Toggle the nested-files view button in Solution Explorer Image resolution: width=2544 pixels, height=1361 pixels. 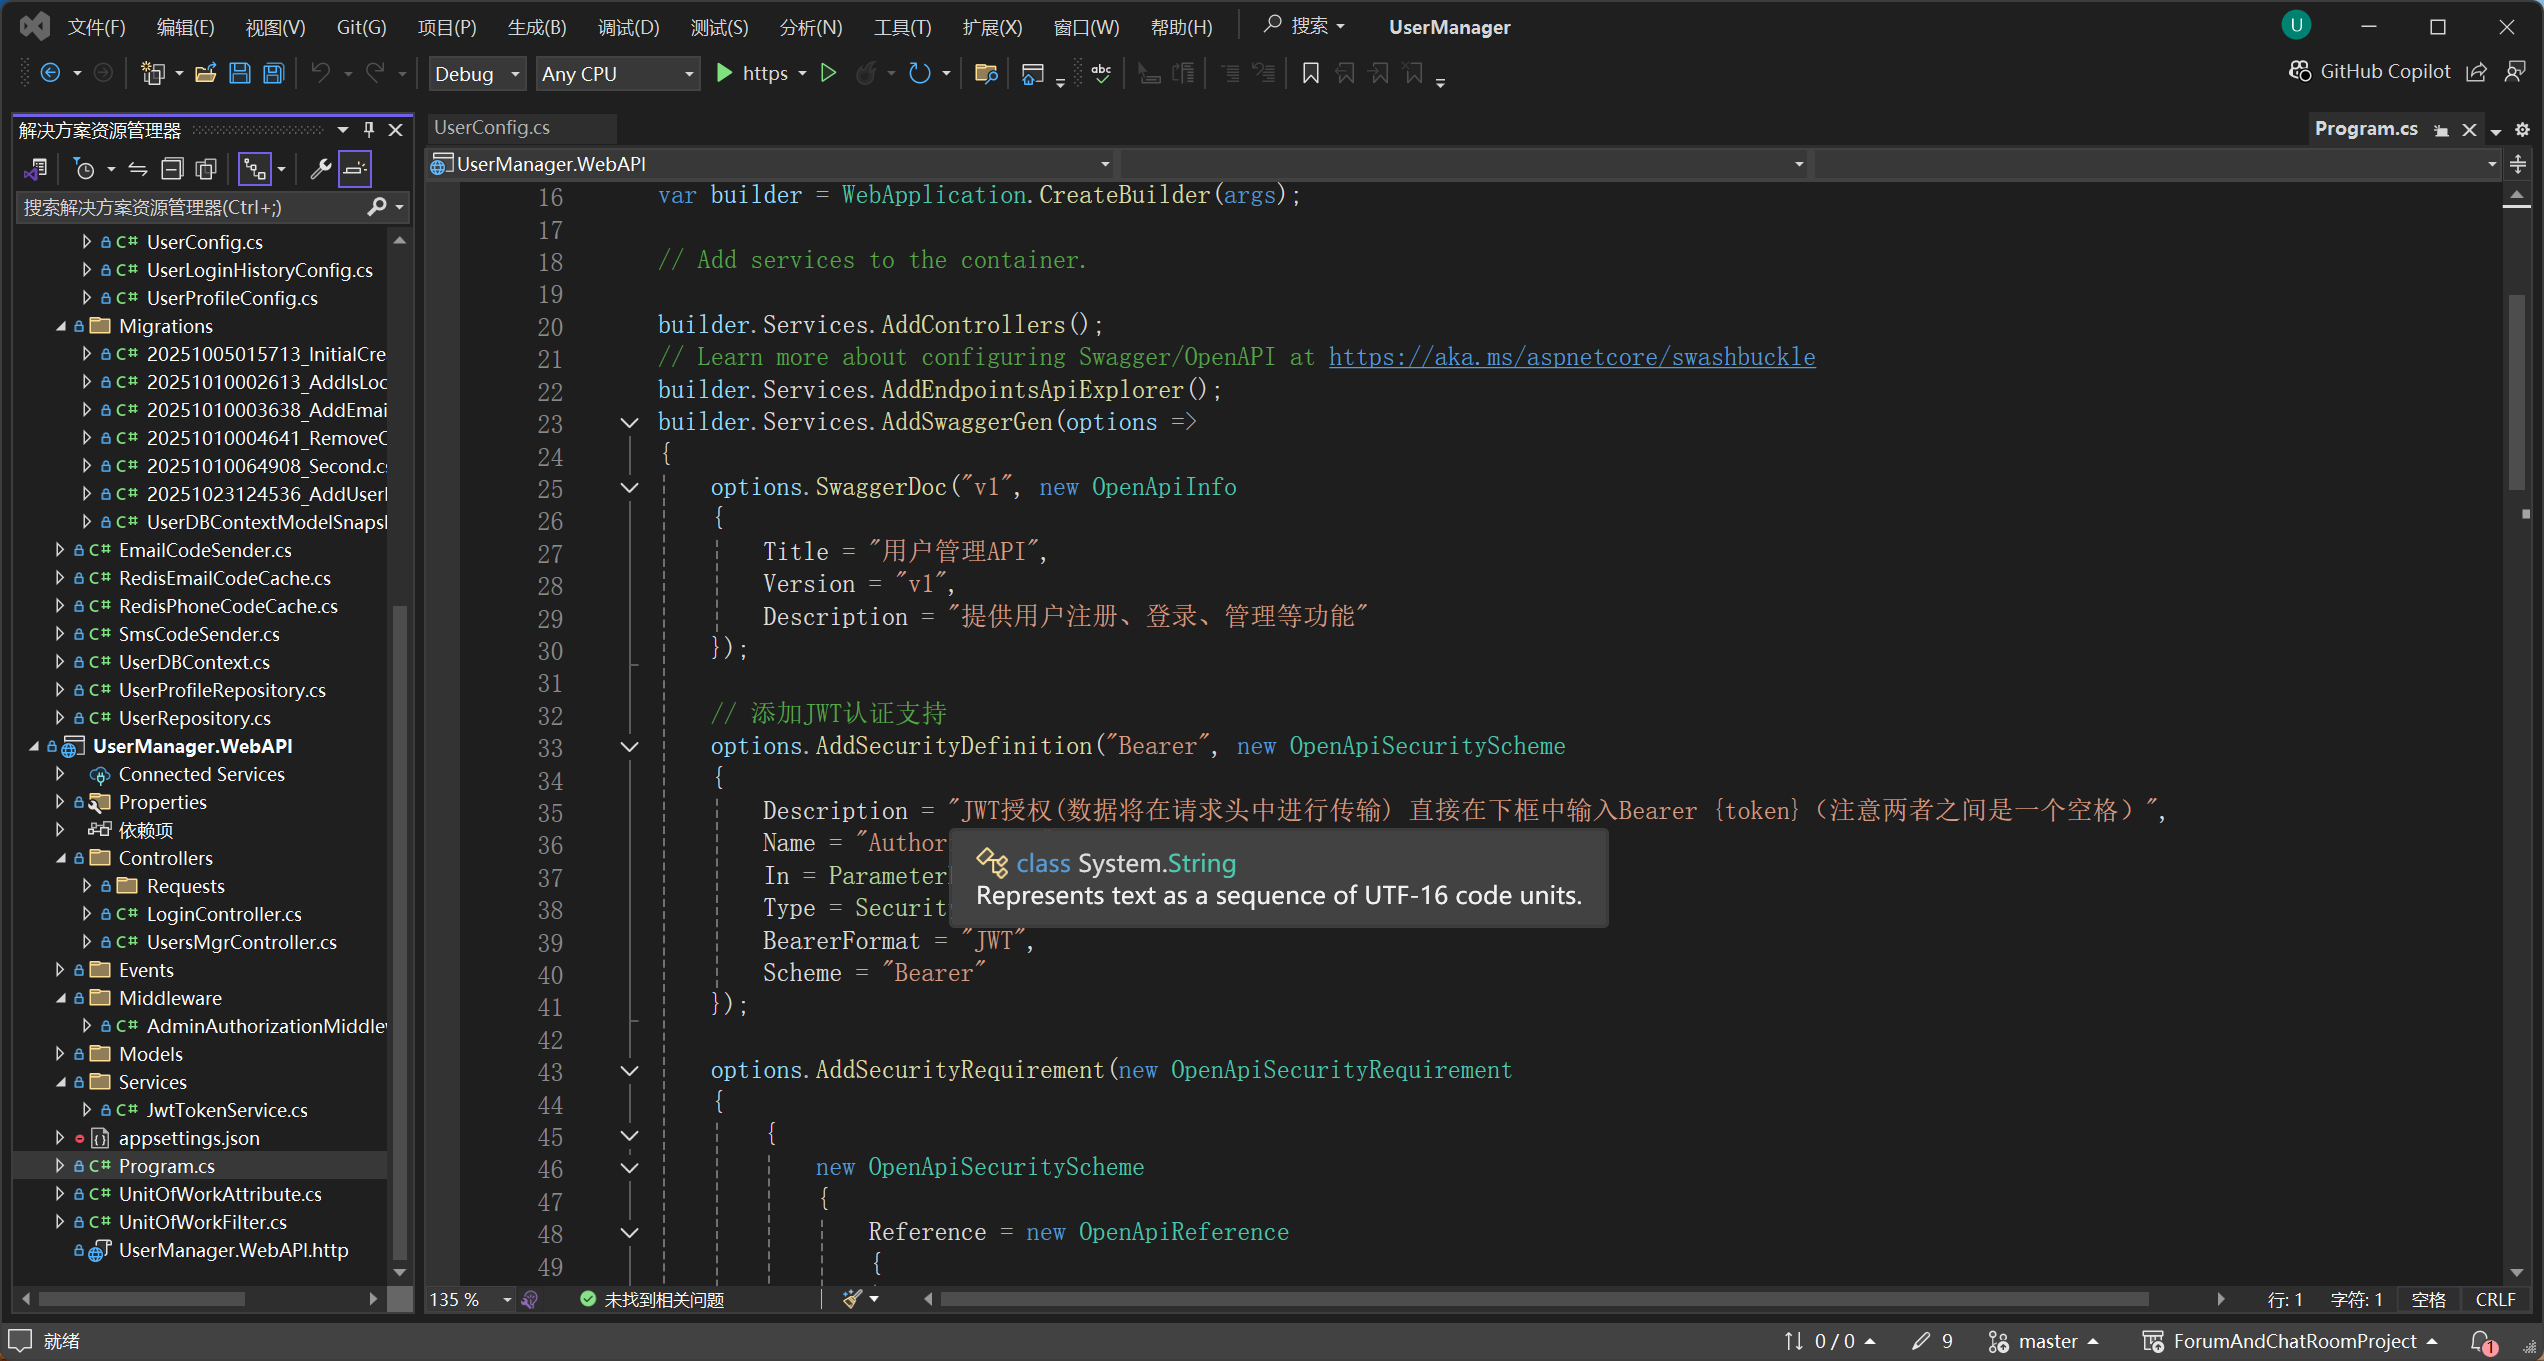pyautogui.click(x=255, y=169)
